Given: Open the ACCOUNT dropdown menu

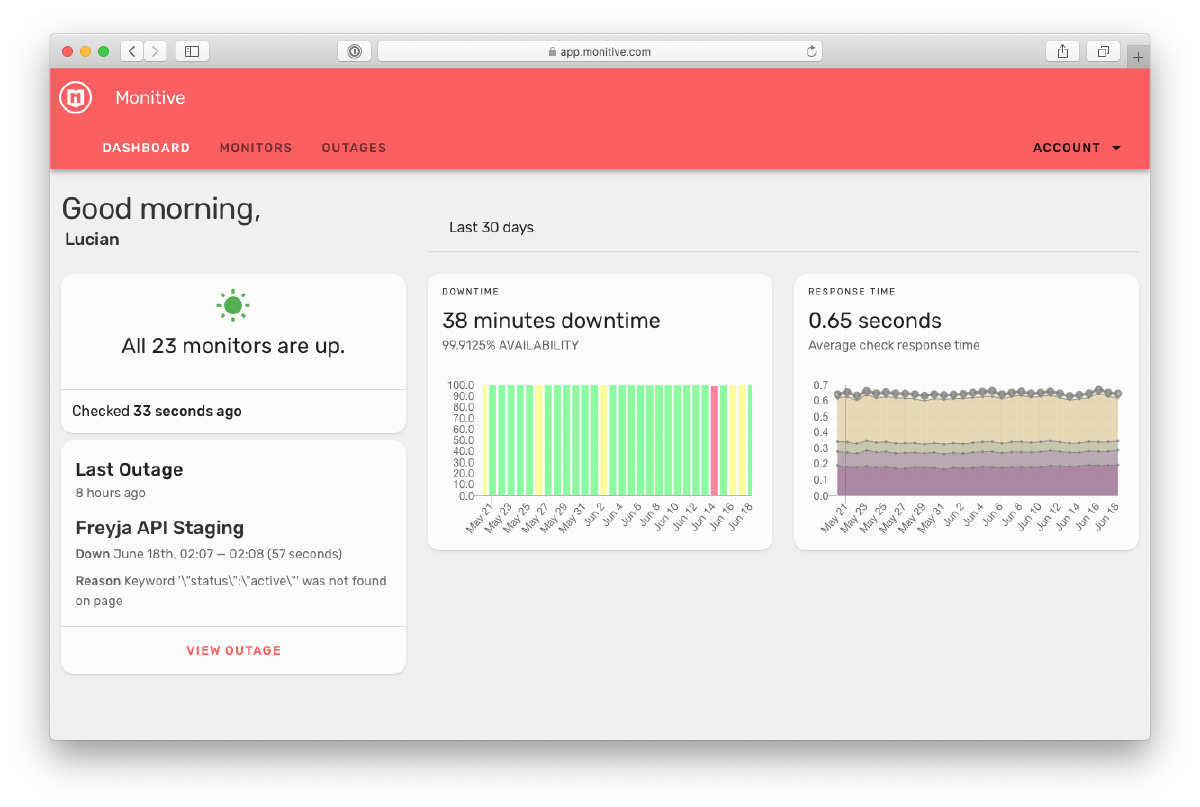Looking at the screenshot, I should pyautogui.click(x=1076, y=147).
